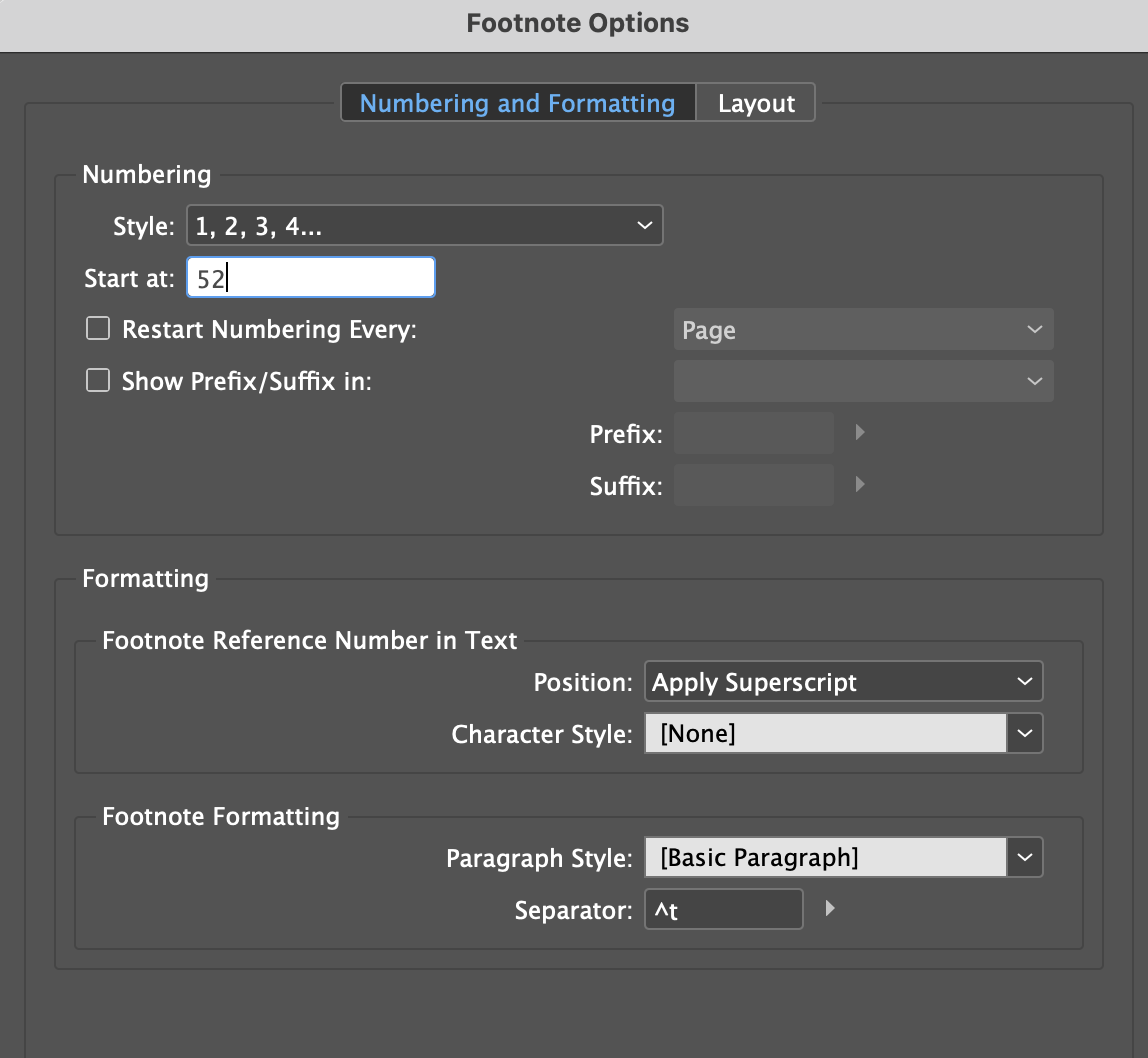Enable the Restart Numbering Every checkbox
This screenshot has height=1058, width=1148.
98,329
